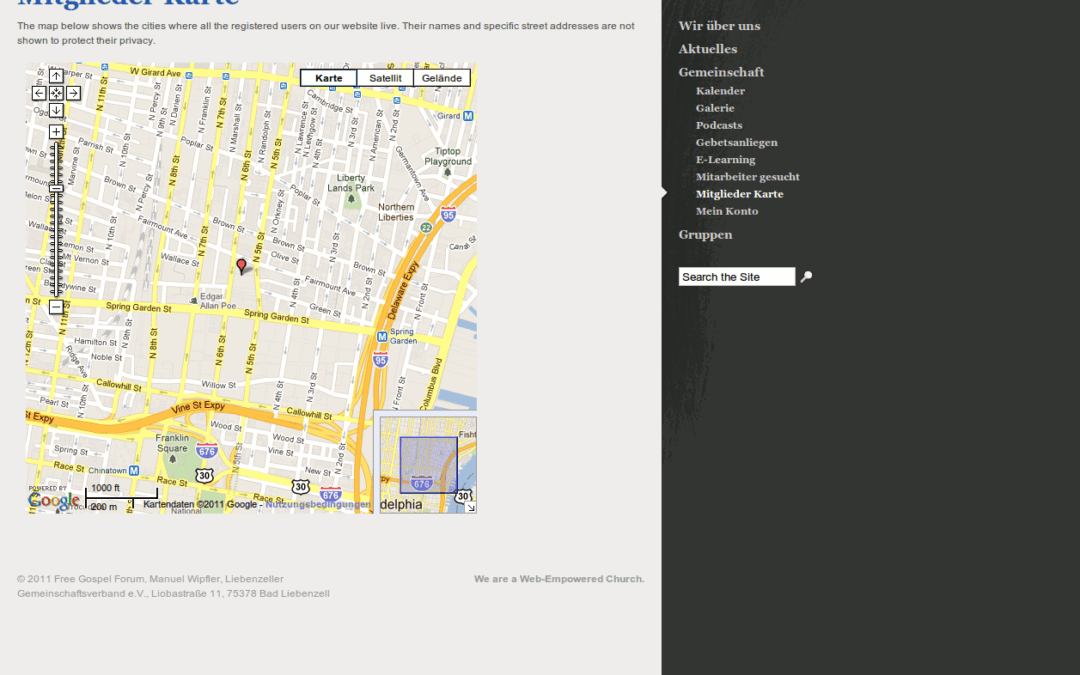
Task: Click the 1000 ft map scale label
Action: 105,488
